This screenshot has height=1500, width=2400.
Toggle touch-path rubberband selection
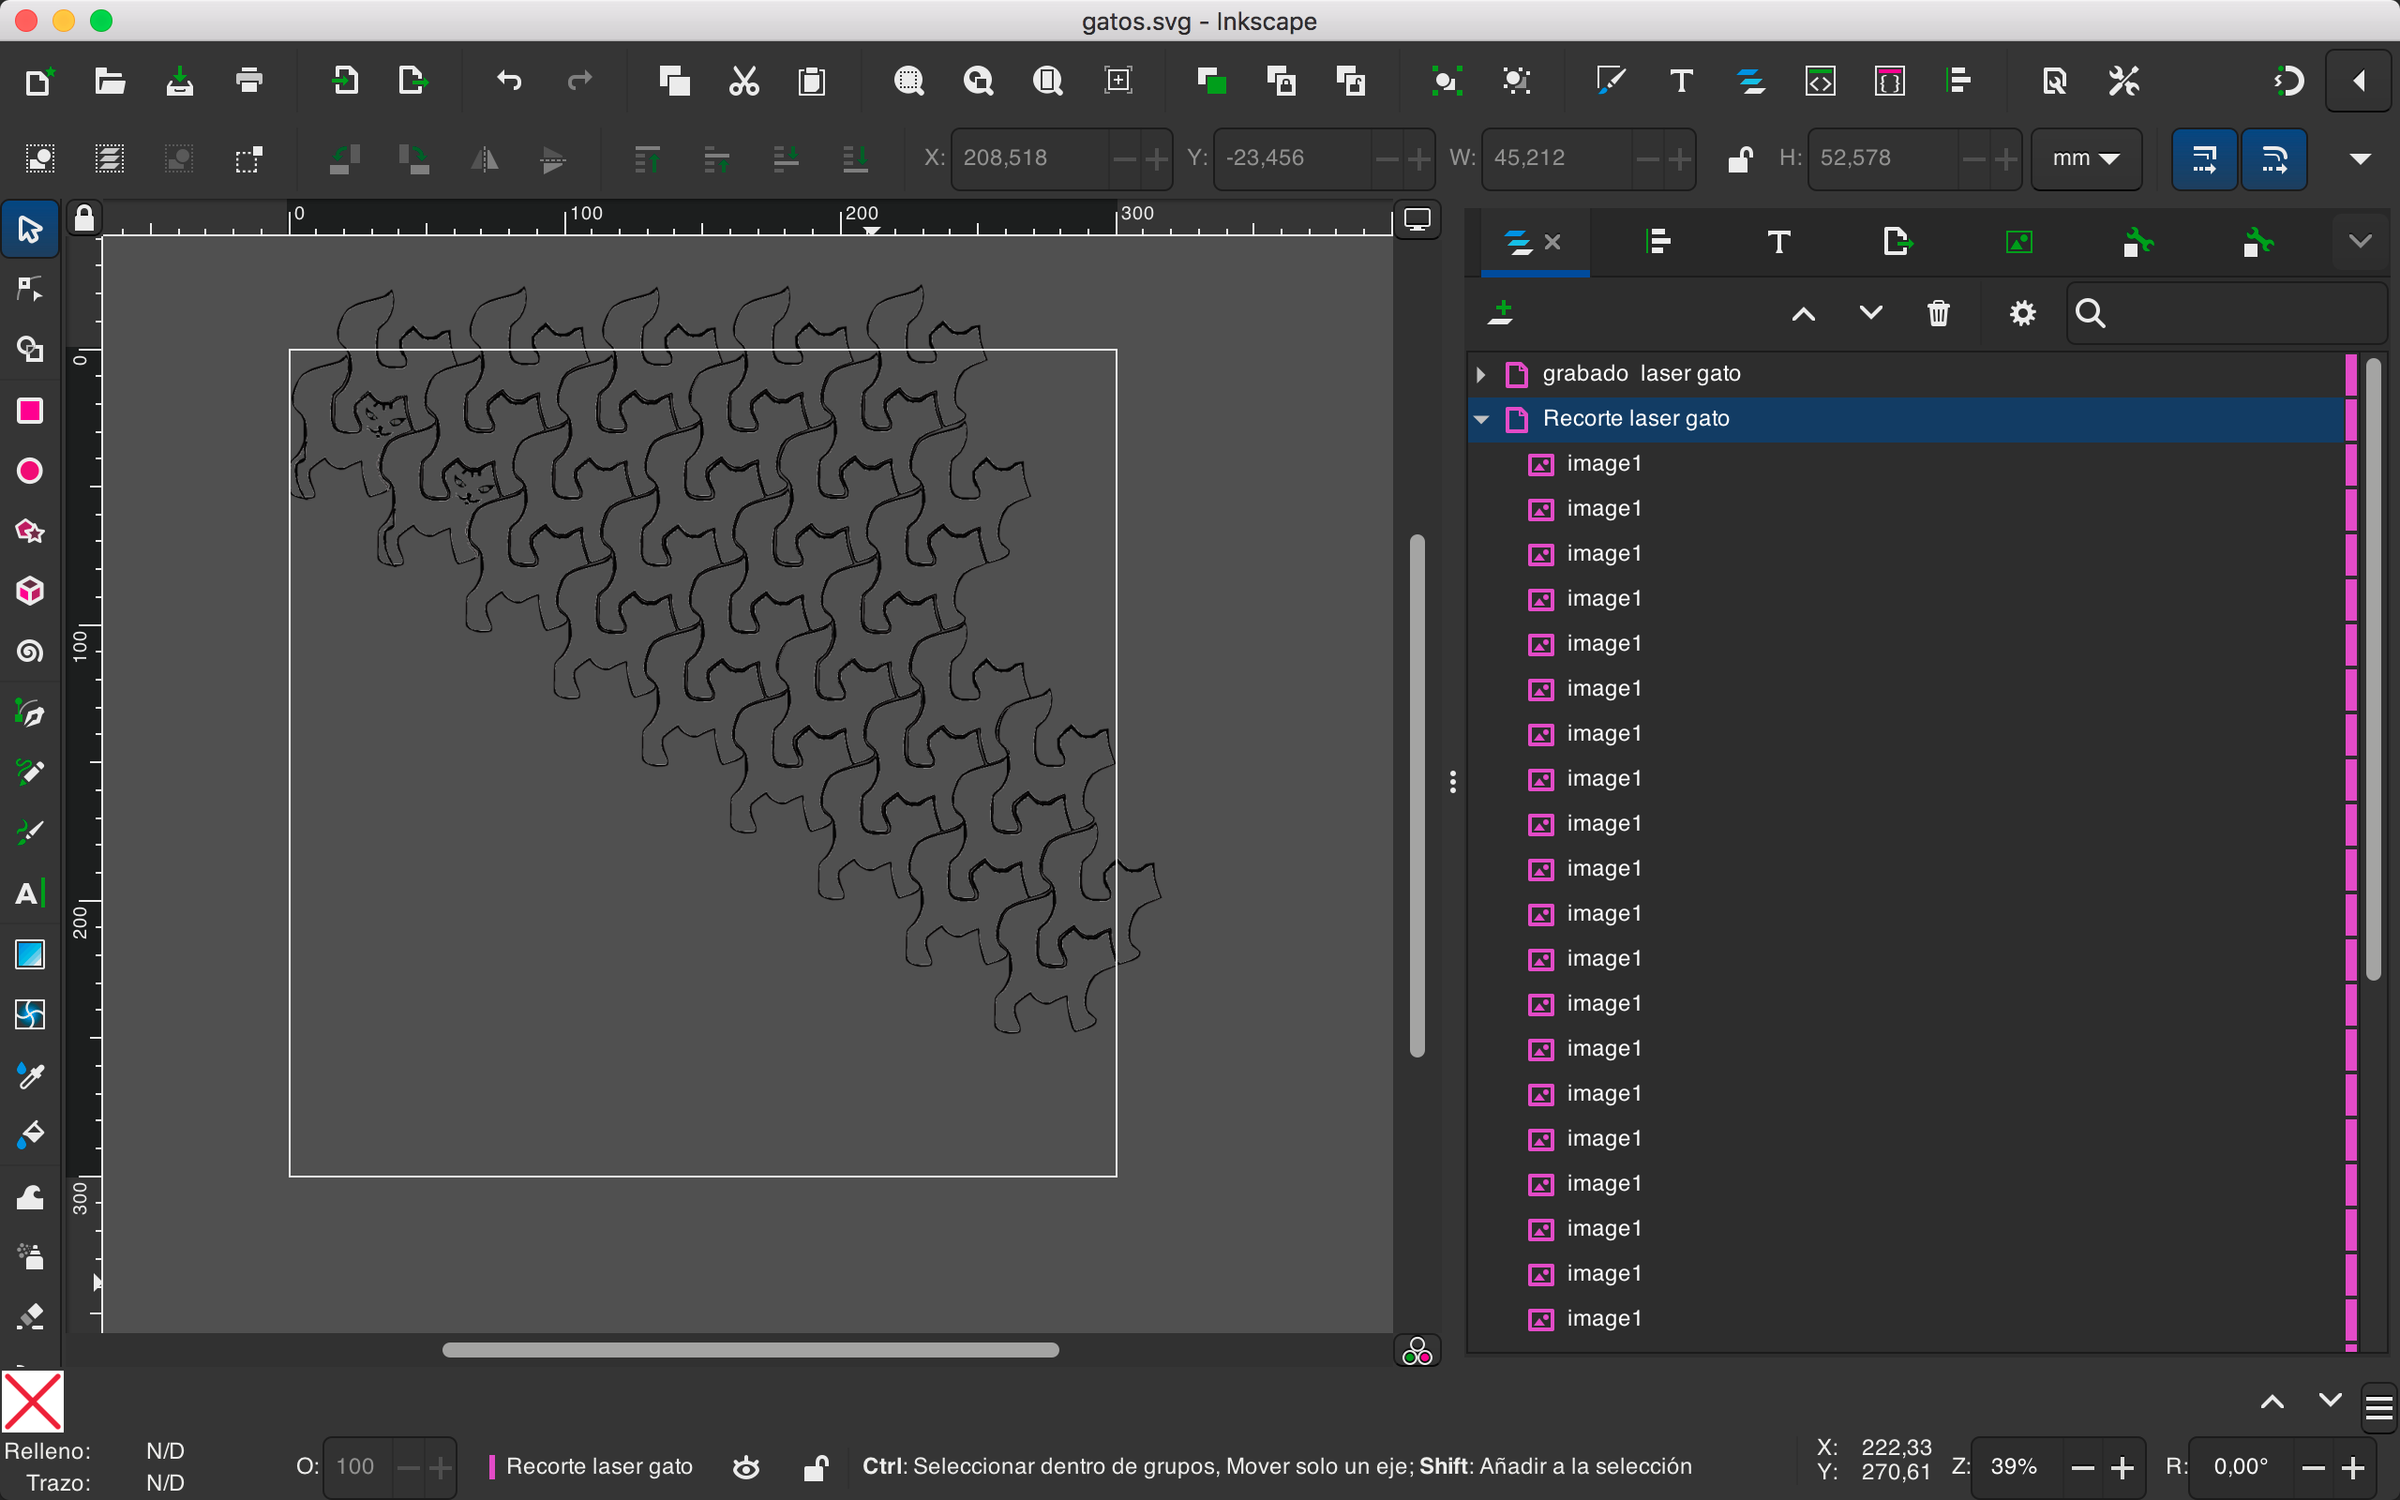(249, 159)
